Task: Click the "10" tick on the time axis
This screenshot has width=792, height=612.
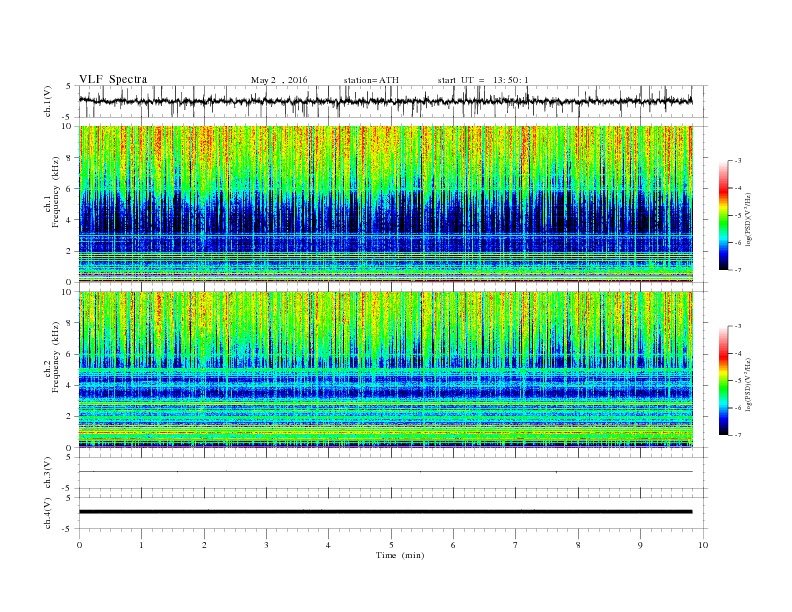Action: pyautogui.click(x=703, y=545)
